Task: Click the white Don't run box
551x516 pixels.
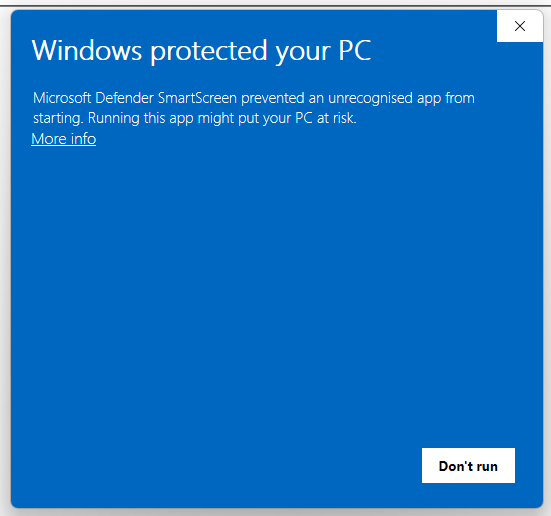Action: point(468,465)
